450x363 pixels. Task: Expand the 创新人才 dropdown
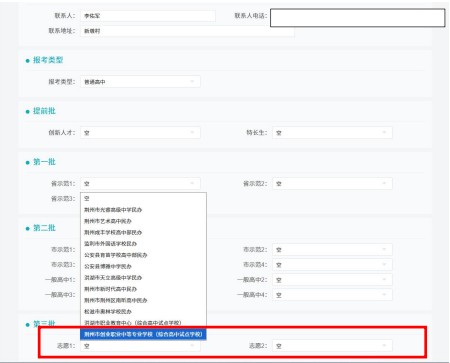pos(140,133)
